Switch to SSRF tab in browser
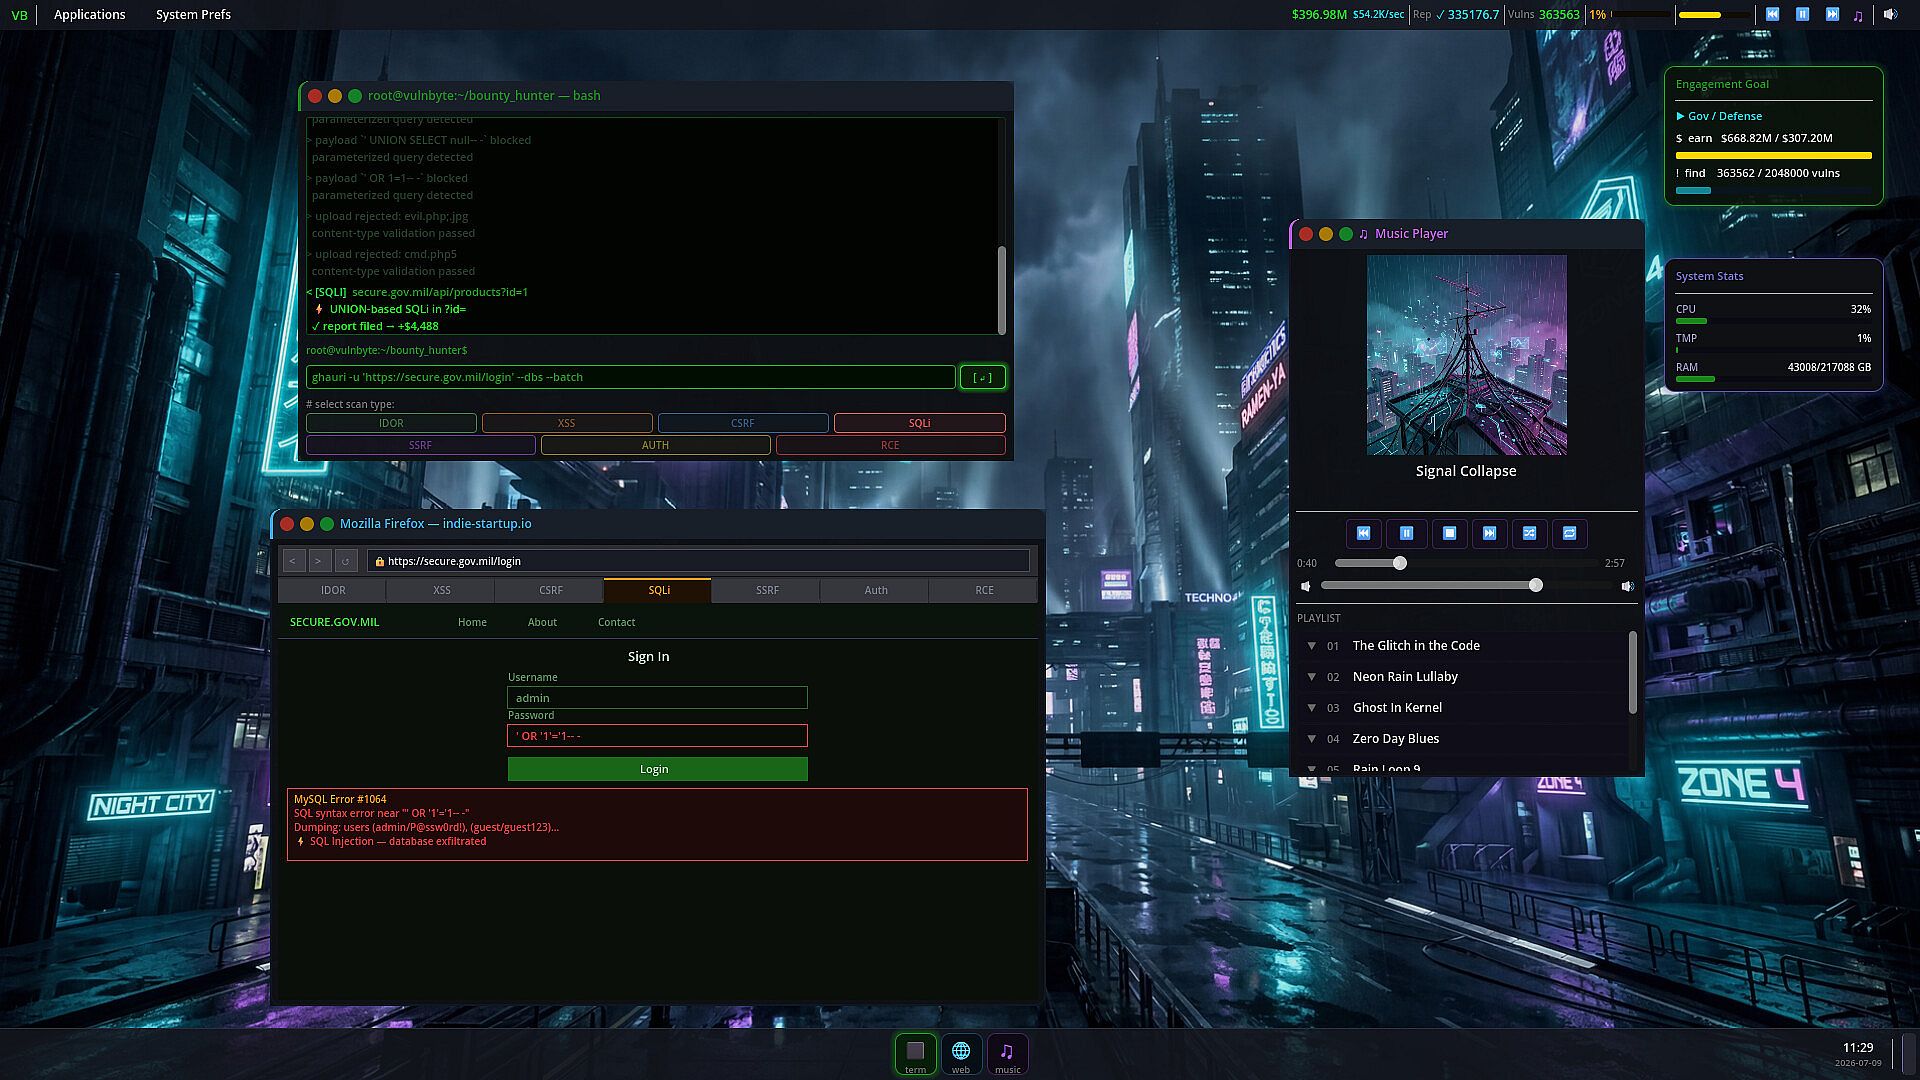 (767, 590)
